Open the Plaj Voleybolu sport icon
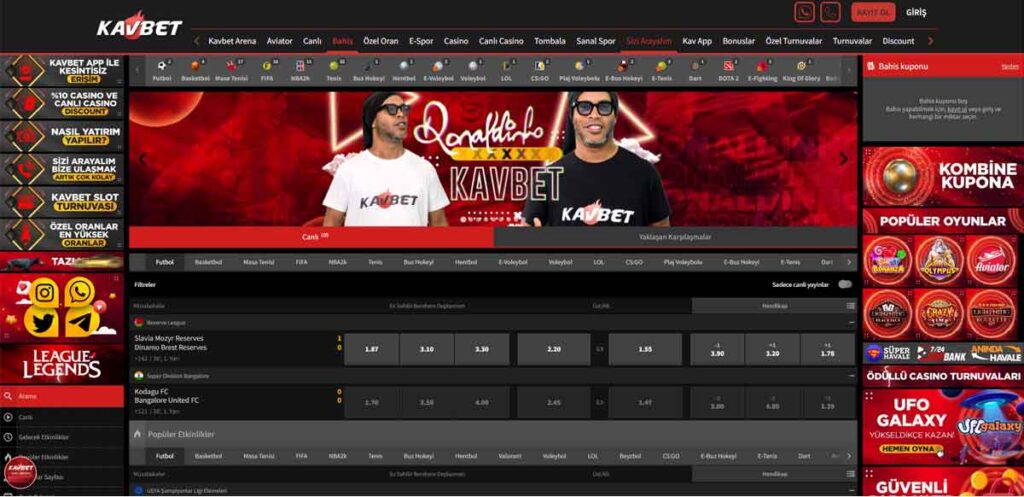The width and height of the screenshot is (1024, 497). pos(579,66)
